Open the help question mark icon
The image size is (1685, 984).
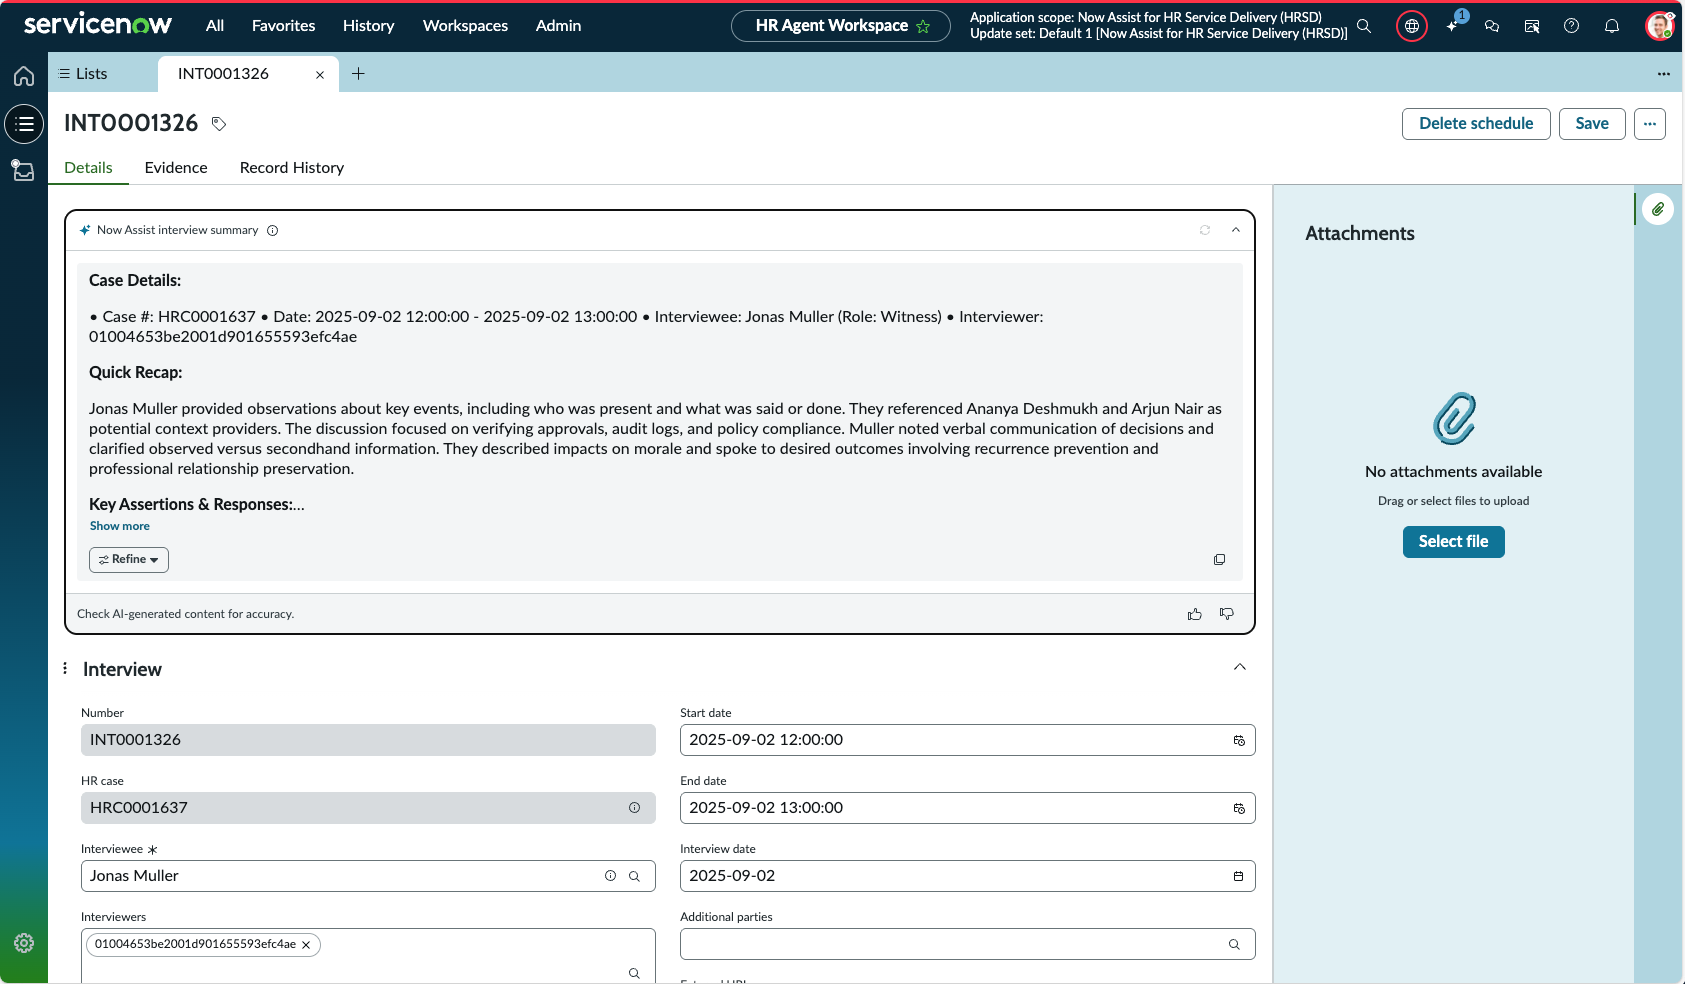[x=1572, y=26]
